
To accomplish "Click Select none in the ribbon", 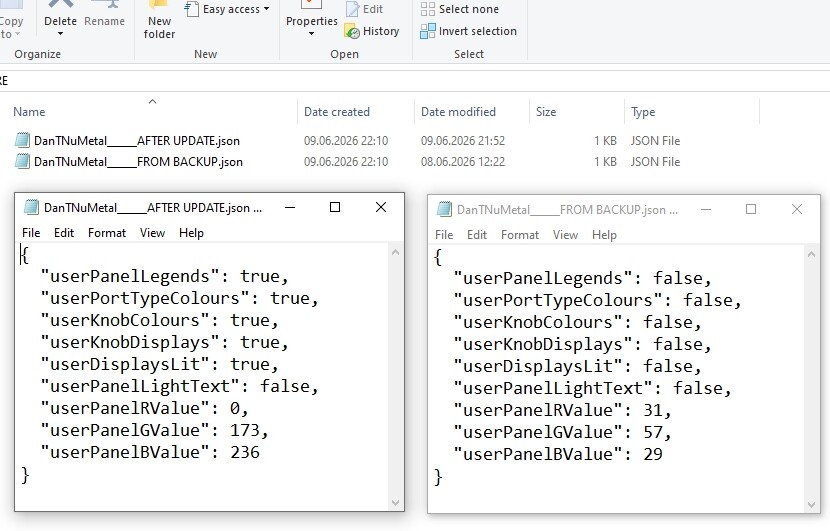I will pyautogui.click(x=459, y=9).
